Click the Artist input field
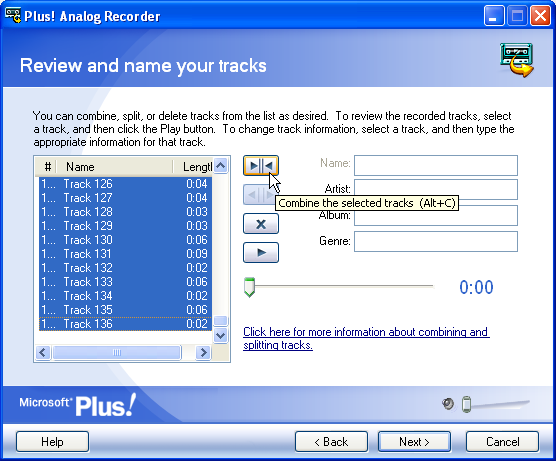 436,189
